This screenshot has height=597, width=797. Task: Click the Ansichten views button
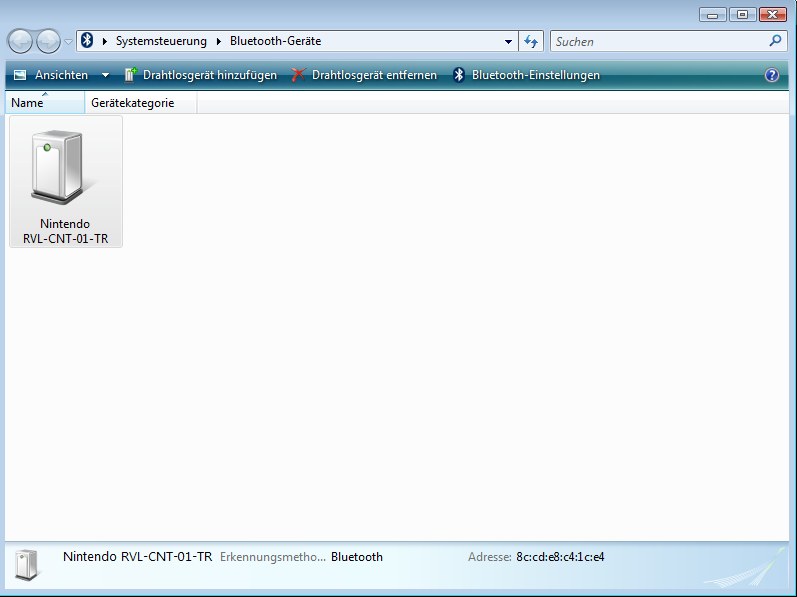tap(50, 75)
